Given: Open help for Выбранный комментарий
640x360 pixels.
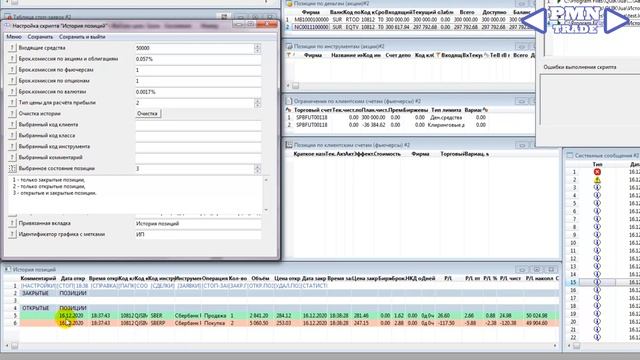Looking at the screenshot, I should (12, 158).
